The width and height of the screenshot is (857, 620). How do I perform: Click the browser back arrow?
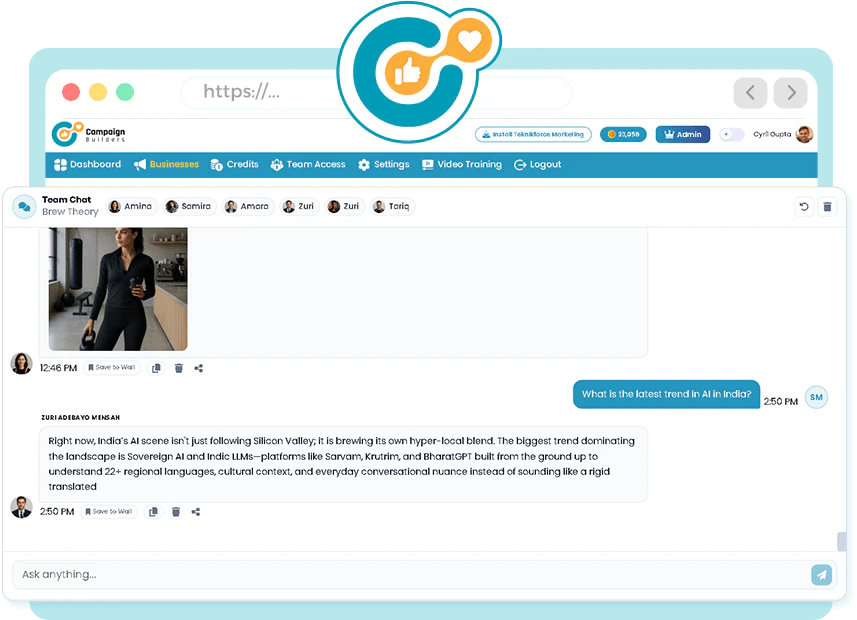[750, 92]
